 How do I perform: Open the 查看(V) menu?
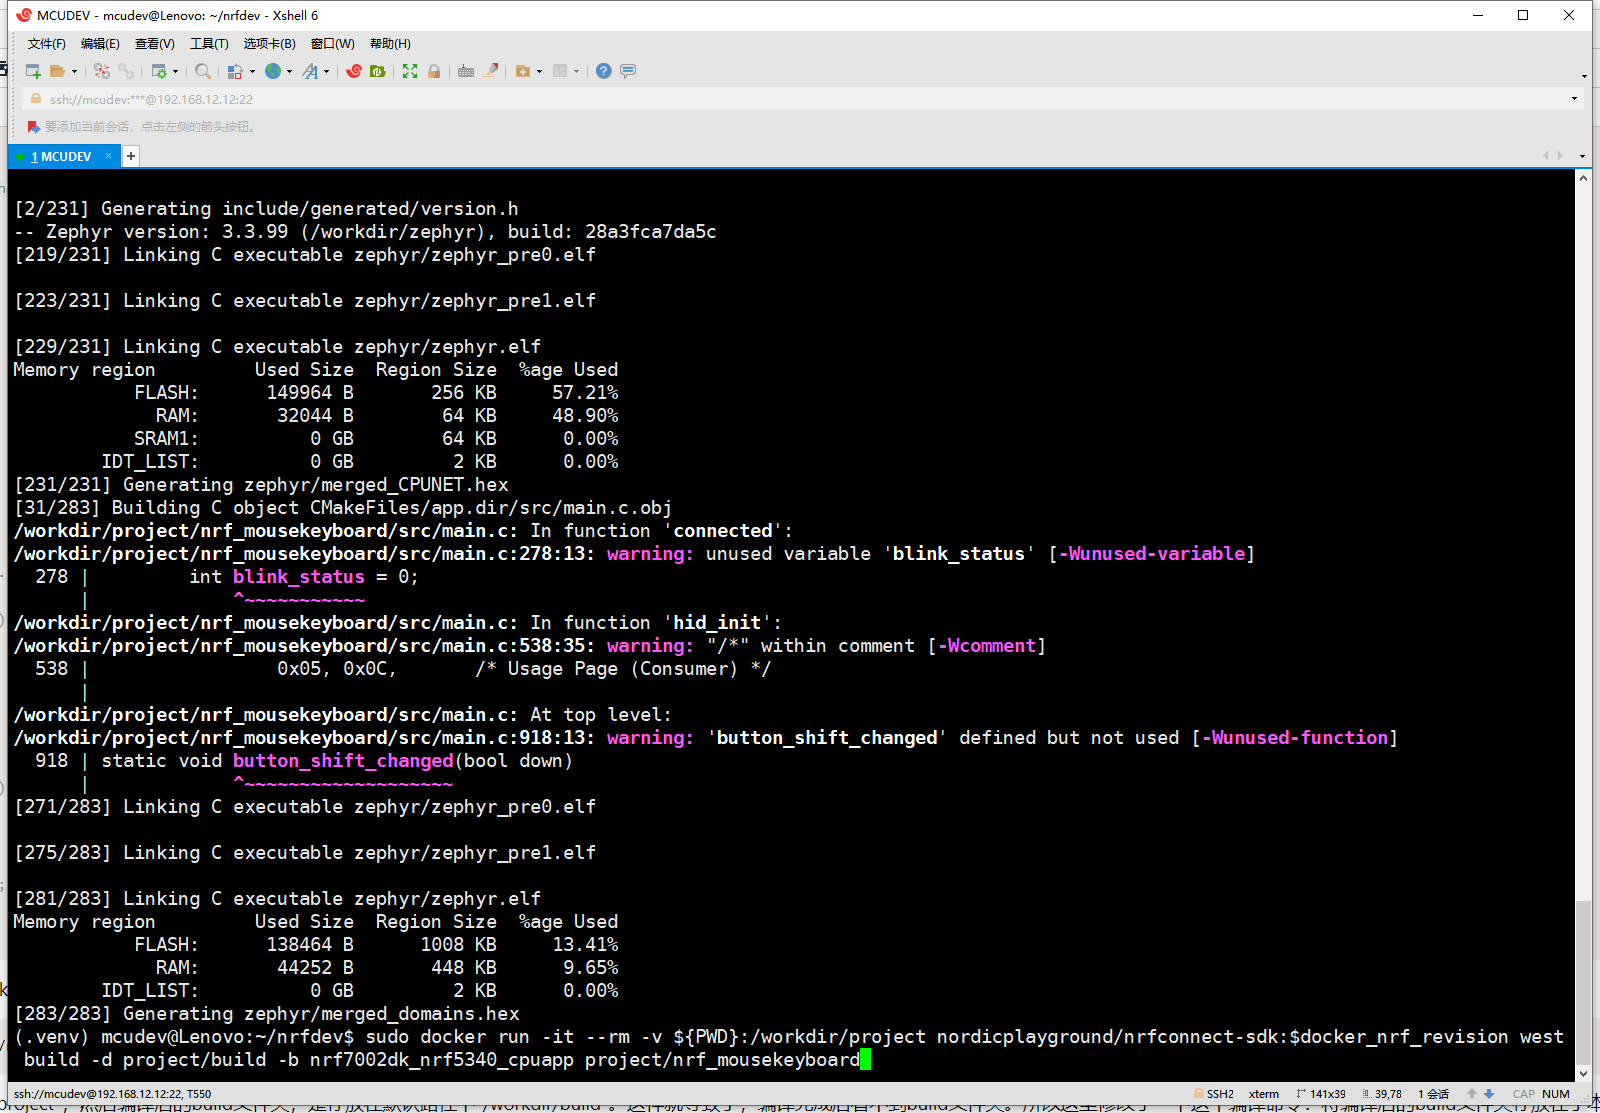click(x=155, y=44)
